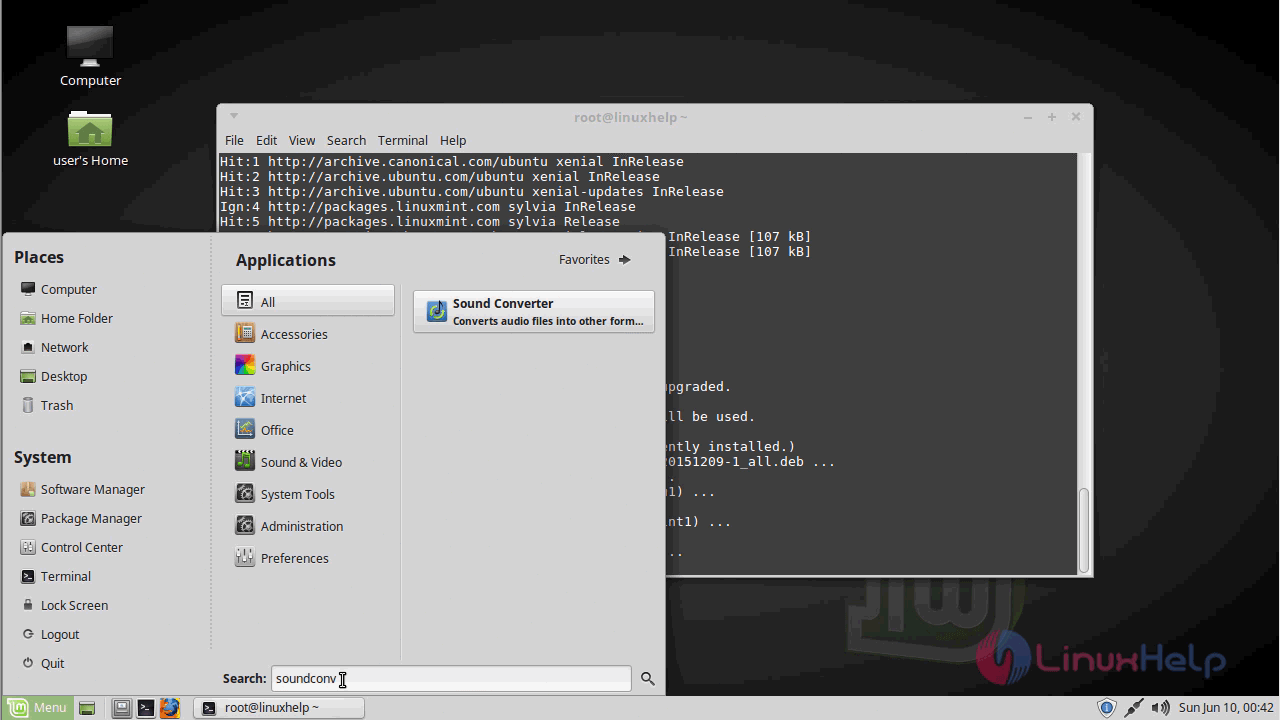Click the Menu button on the panel
The image size is (1280, 720).
37,707
